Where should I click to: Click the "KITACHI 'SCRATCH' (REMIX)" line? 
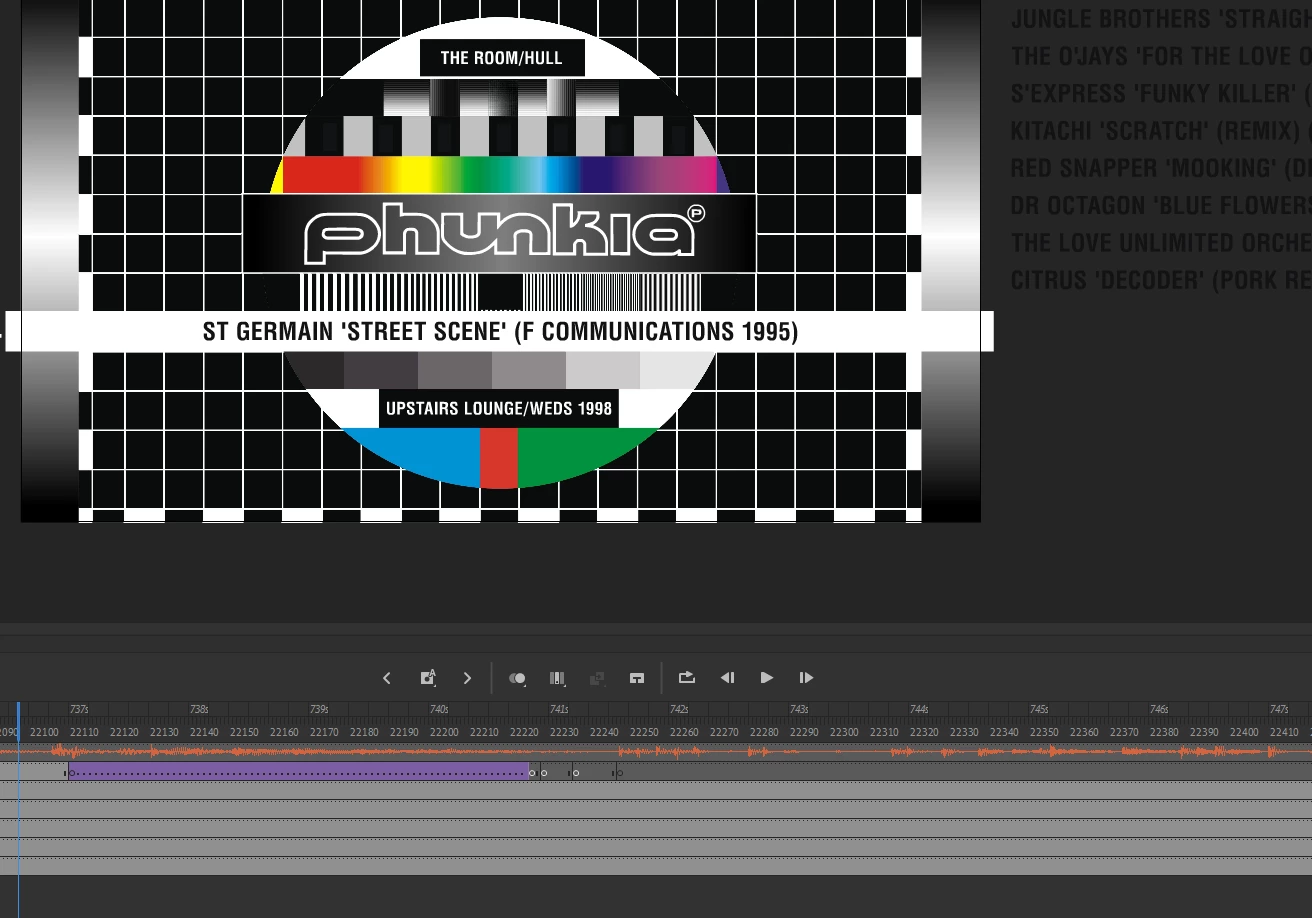point(1161,131)
